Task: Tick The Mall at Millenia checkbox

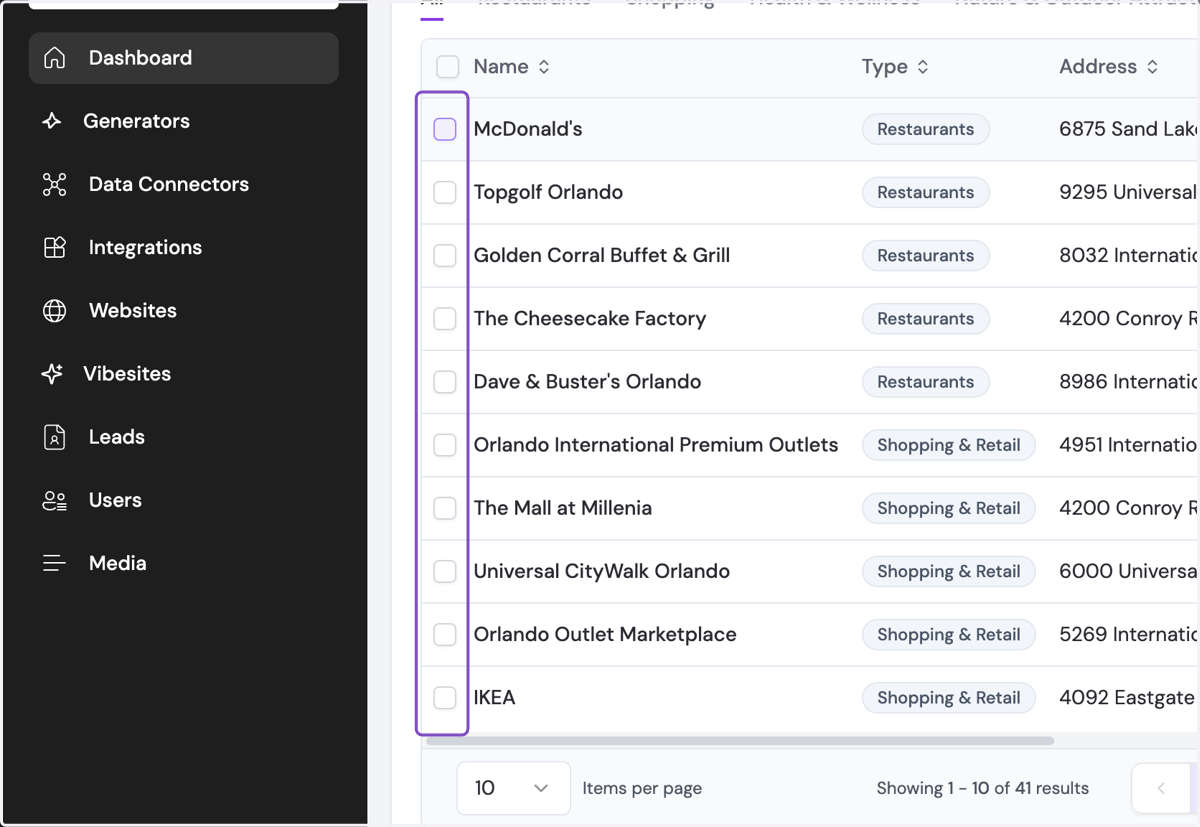Action: point(445,508)
